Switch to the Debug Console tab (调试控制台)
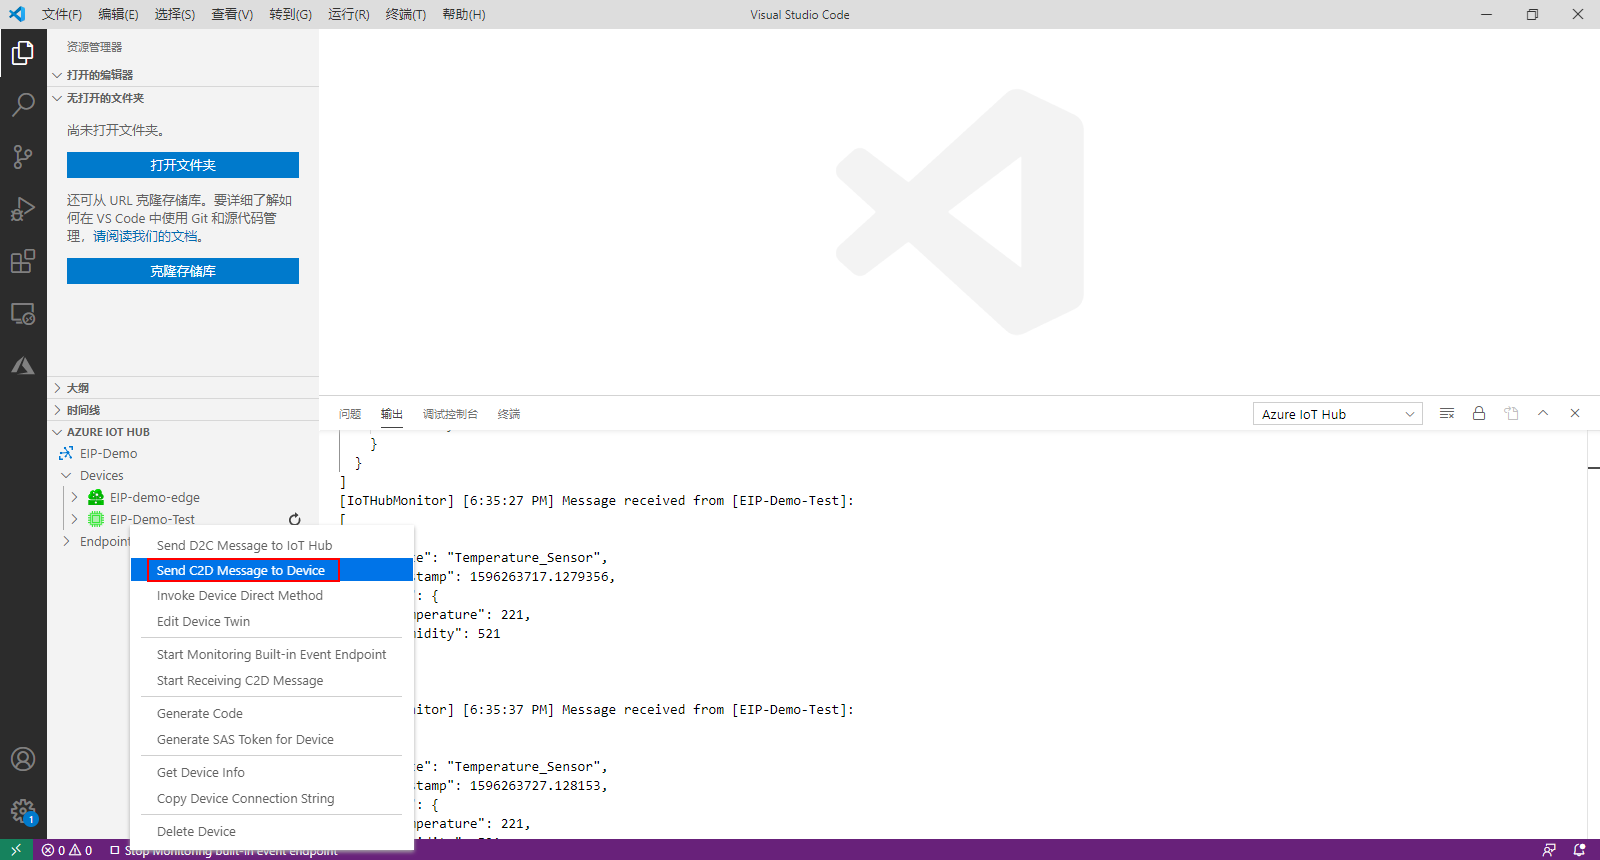Viewport: 1600px width, 860px height. [x=450, y=414]
